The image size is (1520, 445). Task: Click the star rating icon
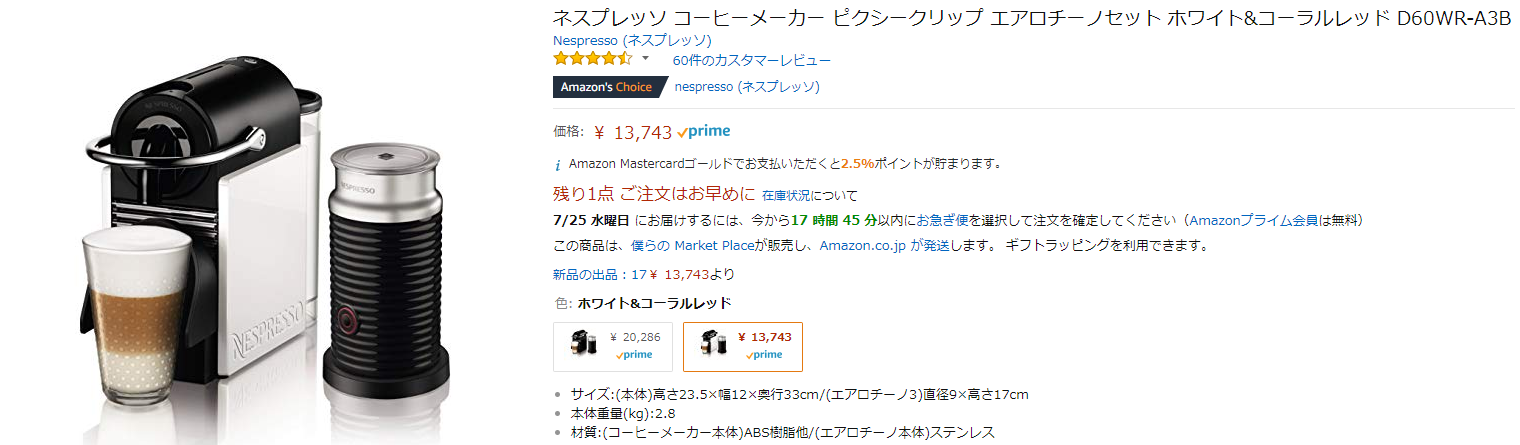click(593, 59)
